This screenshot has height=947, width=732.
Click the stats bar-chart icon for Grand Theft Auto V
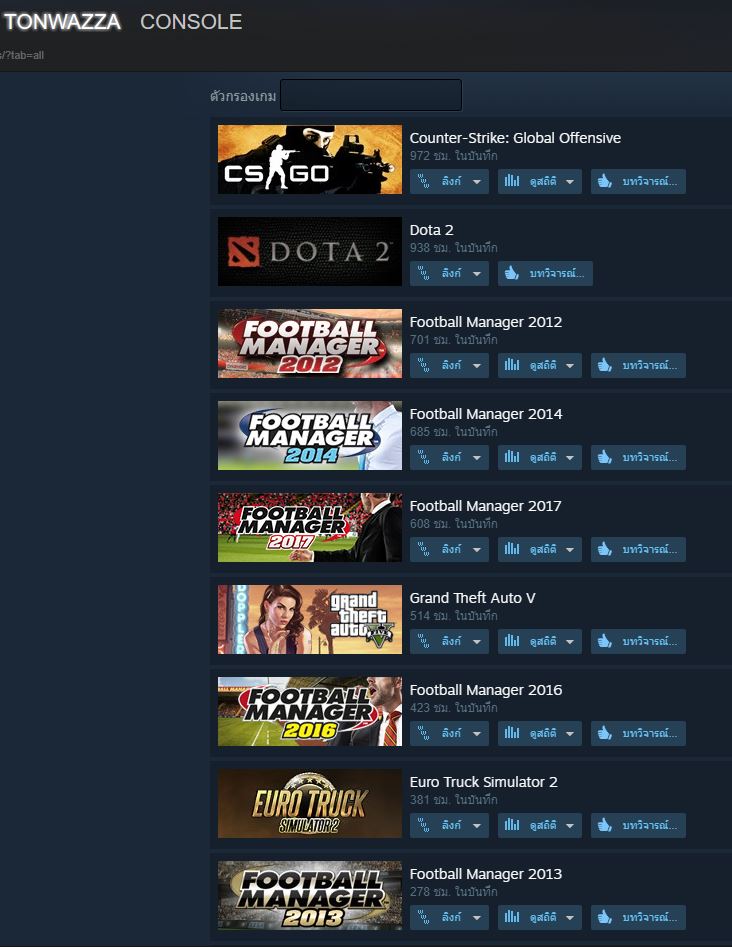click(x=512, y=641)
